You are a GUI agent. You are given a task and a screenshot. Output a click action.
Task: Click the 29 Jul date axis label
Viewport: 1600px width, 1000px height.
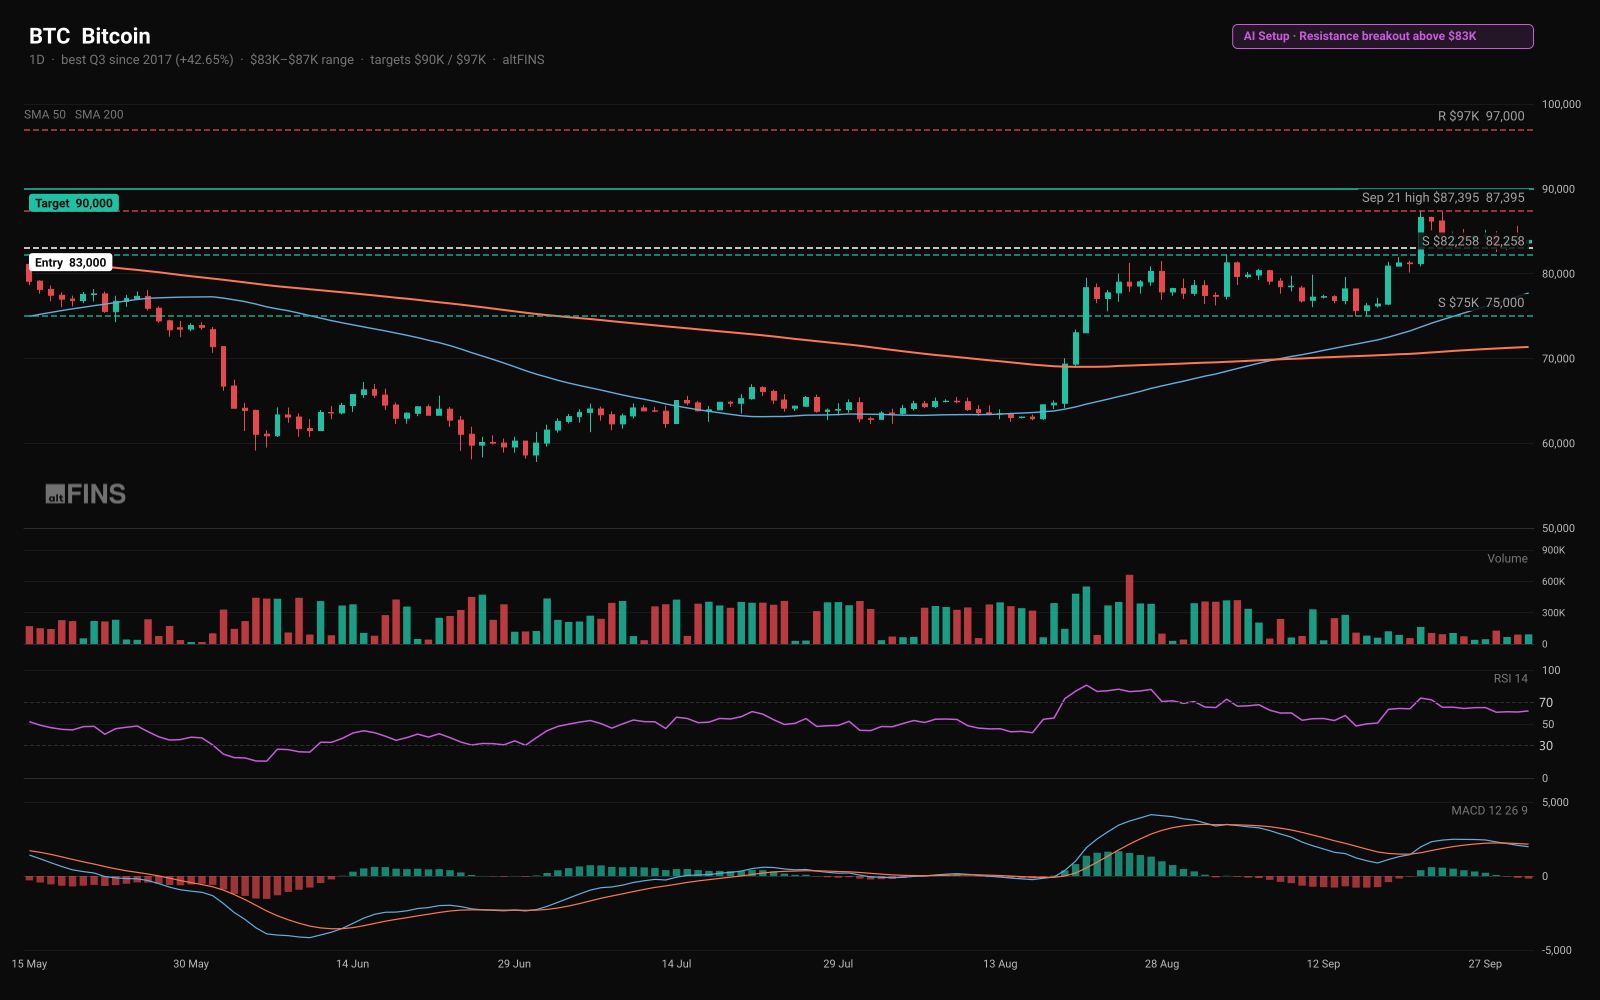(838, 964)
